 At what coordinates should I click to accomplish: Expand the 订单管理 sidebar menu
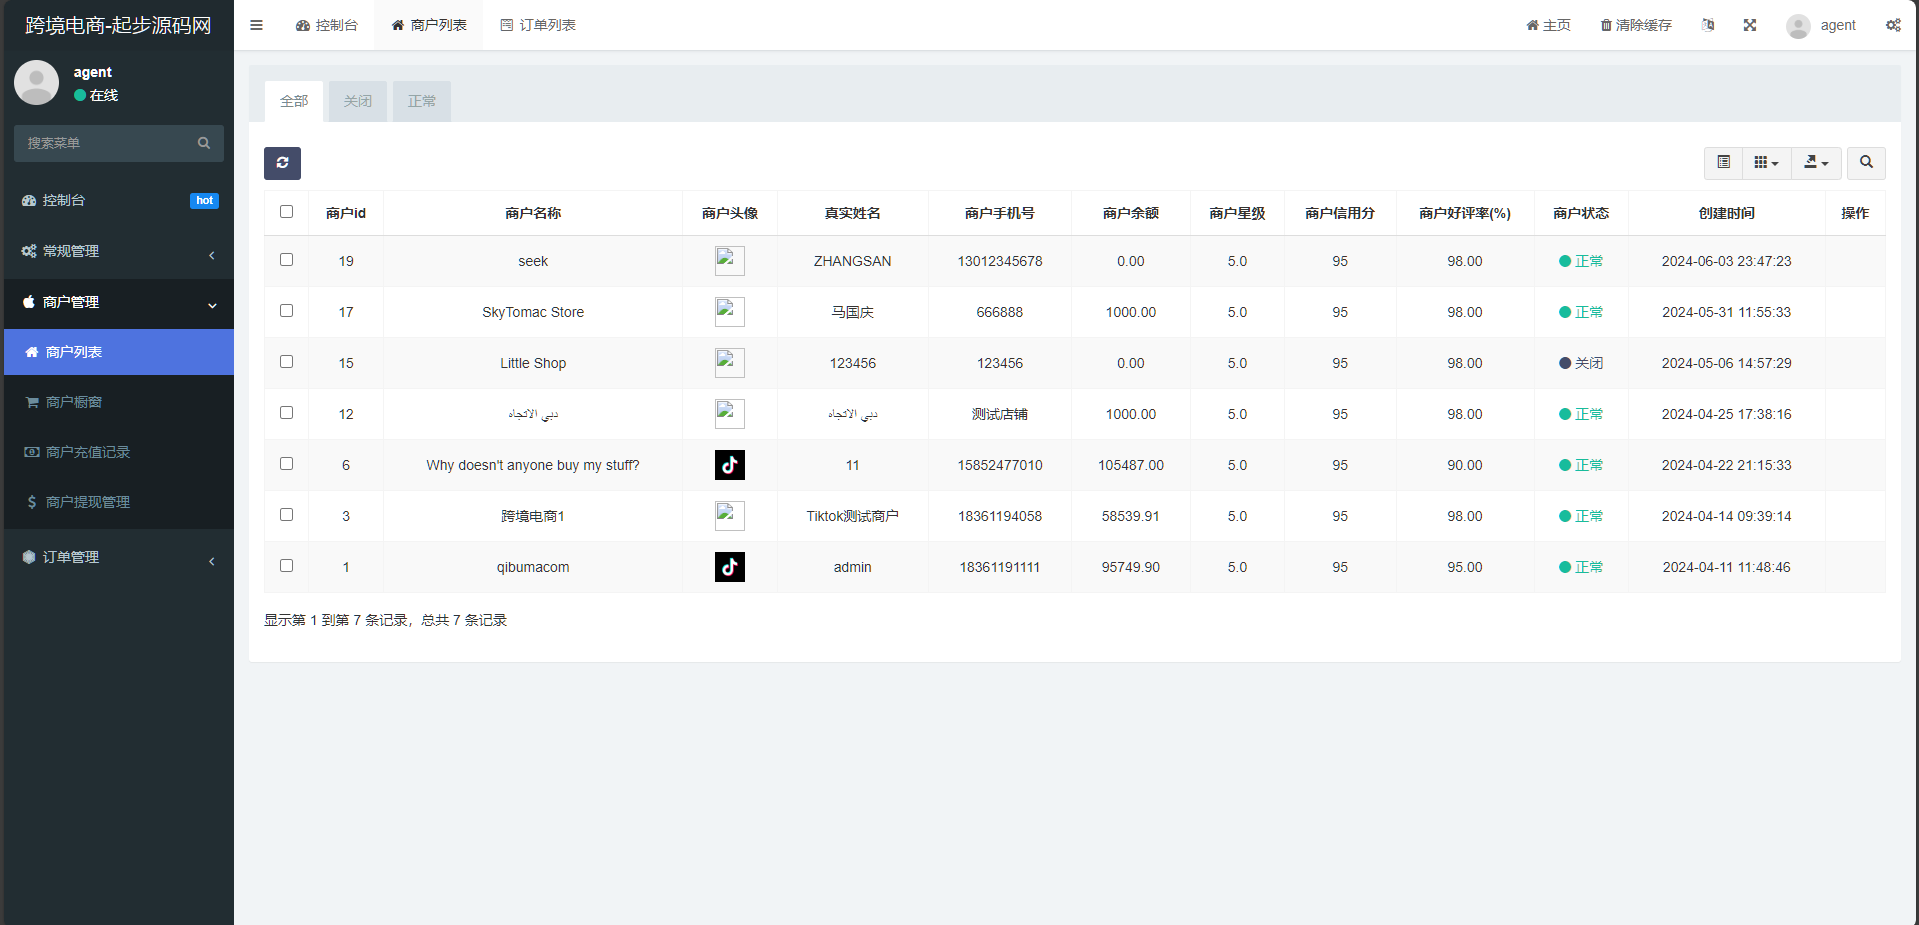(118, 557)
